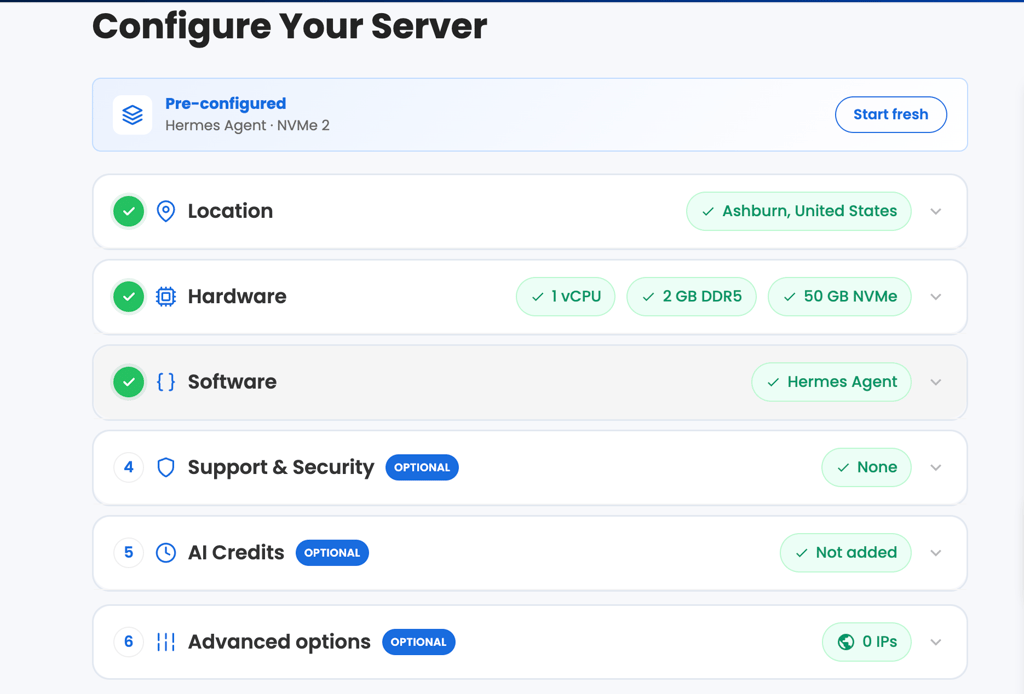Image resolution: width=1024 pixels, height=694 pixels.
Task: Click the OPTIONAL tag beside Support & Security
Action: tap(422, 467)
